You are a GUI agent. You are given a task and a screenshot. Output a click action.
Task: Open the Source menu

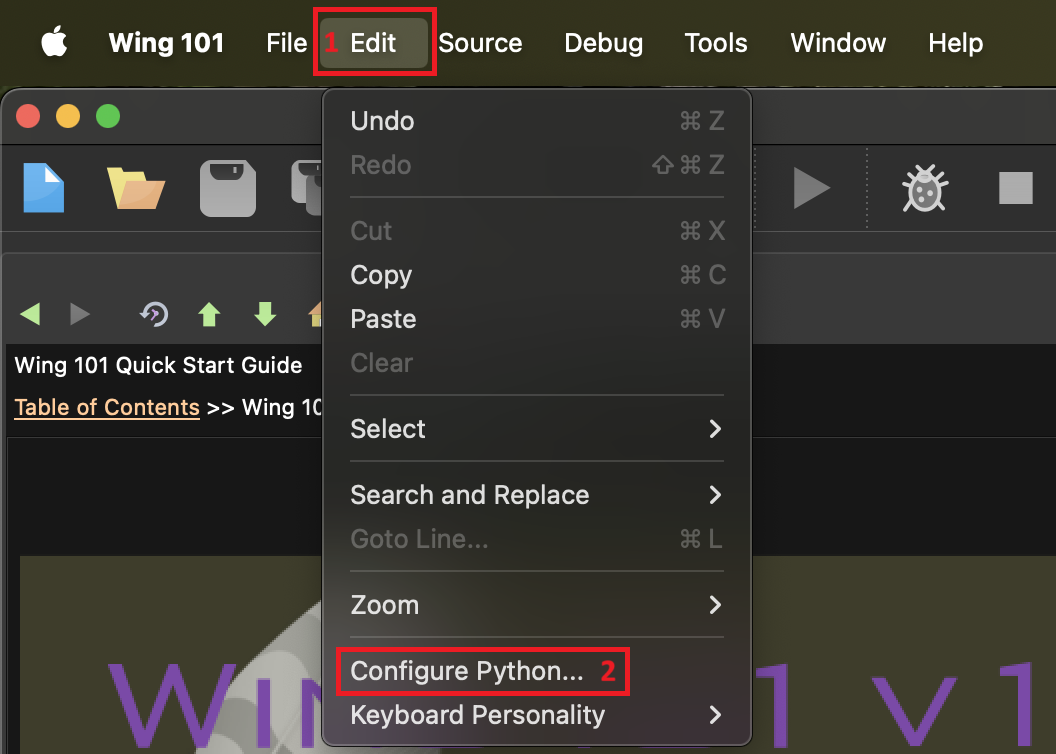point(480,43)
